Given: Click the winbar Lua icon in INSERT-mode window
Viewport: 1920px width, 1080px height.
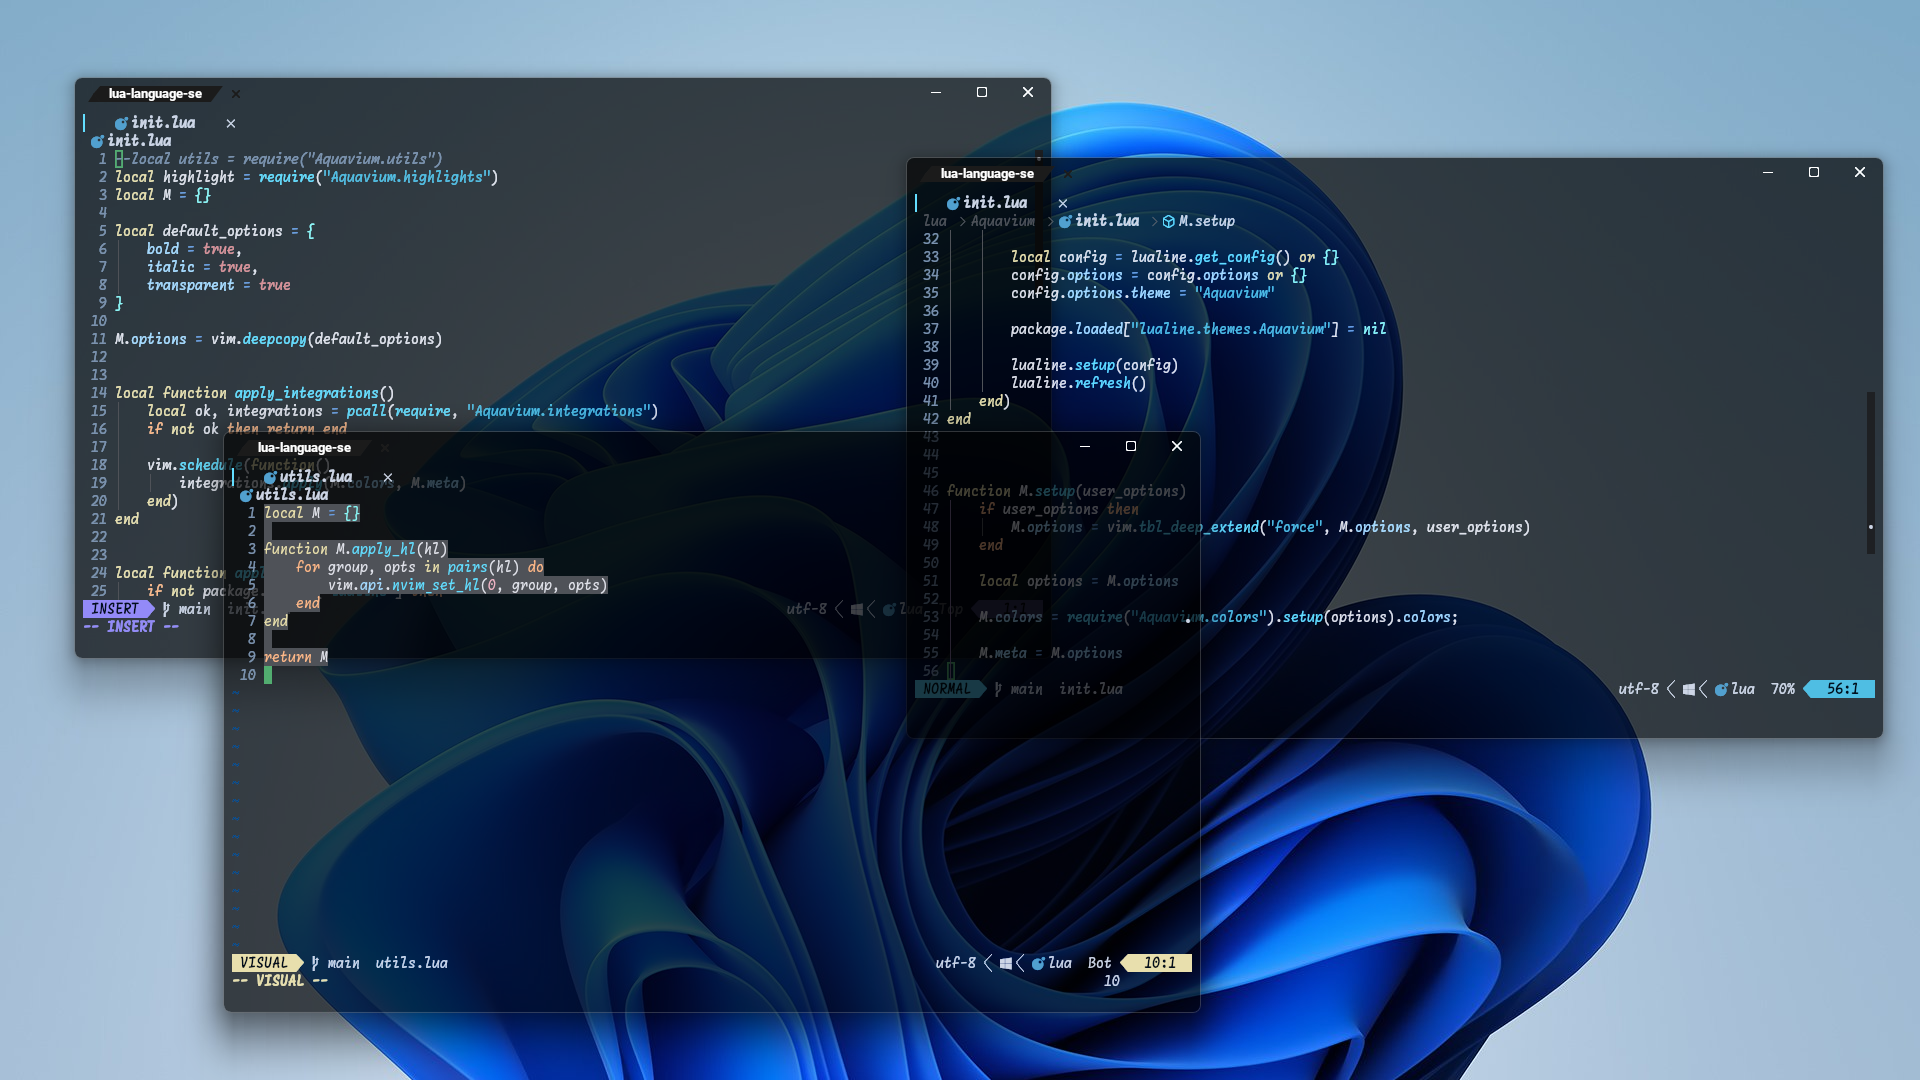Looking at the screenshot, I should point(97,142).
